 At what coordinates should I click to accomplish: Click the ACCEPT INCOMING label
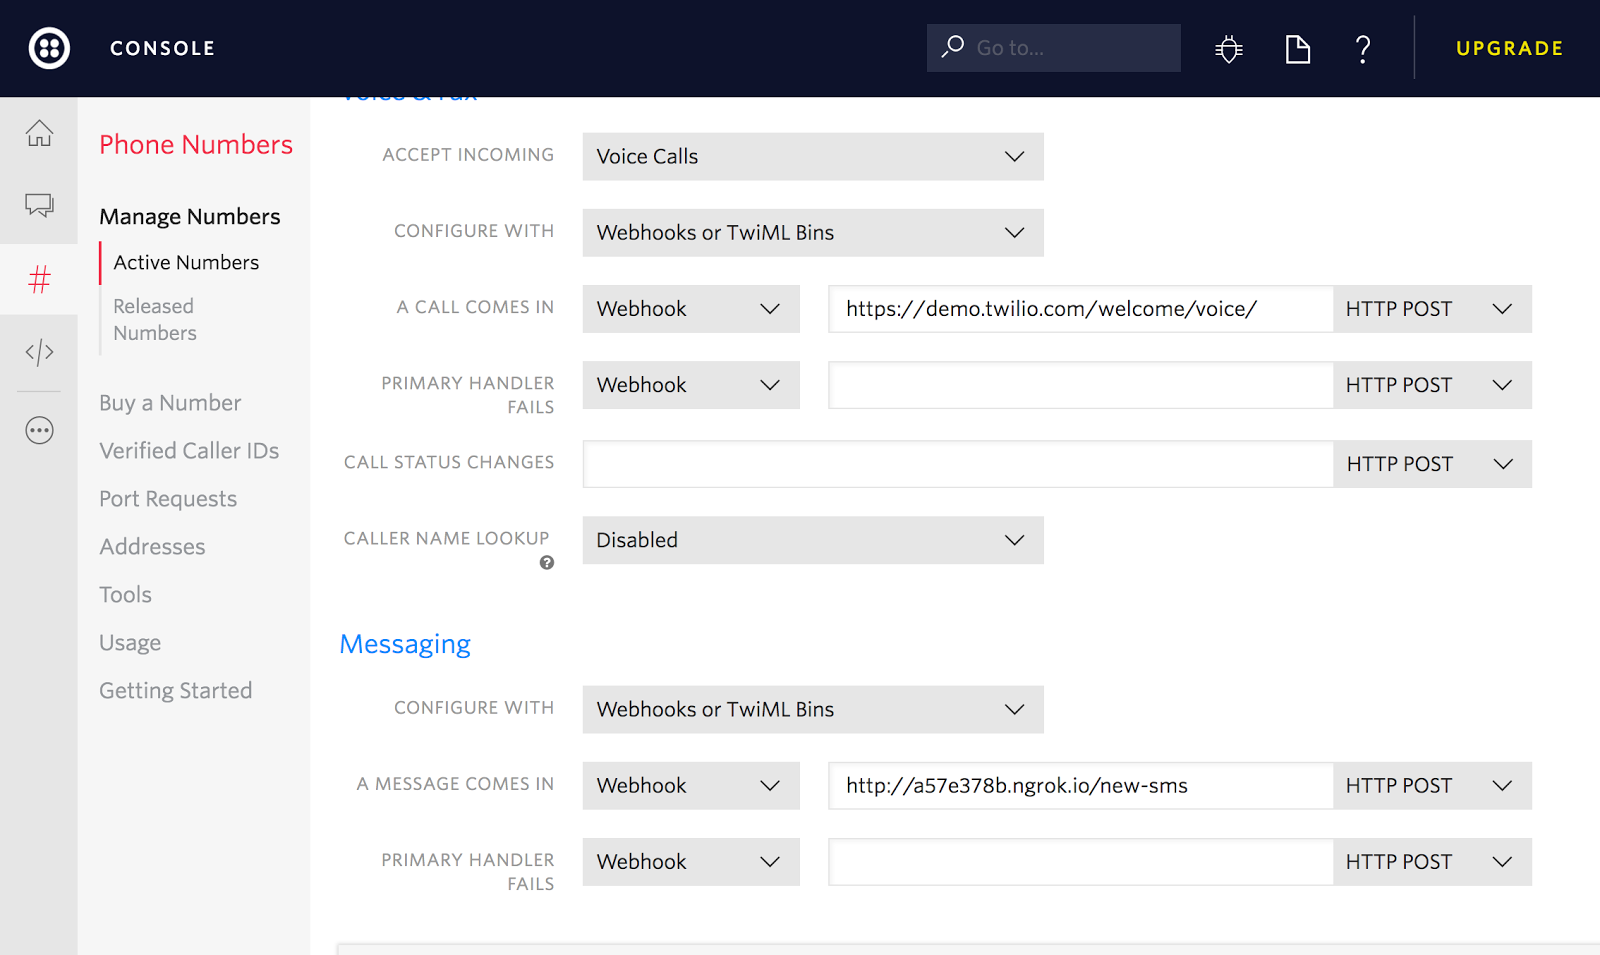tap(468, 155)
